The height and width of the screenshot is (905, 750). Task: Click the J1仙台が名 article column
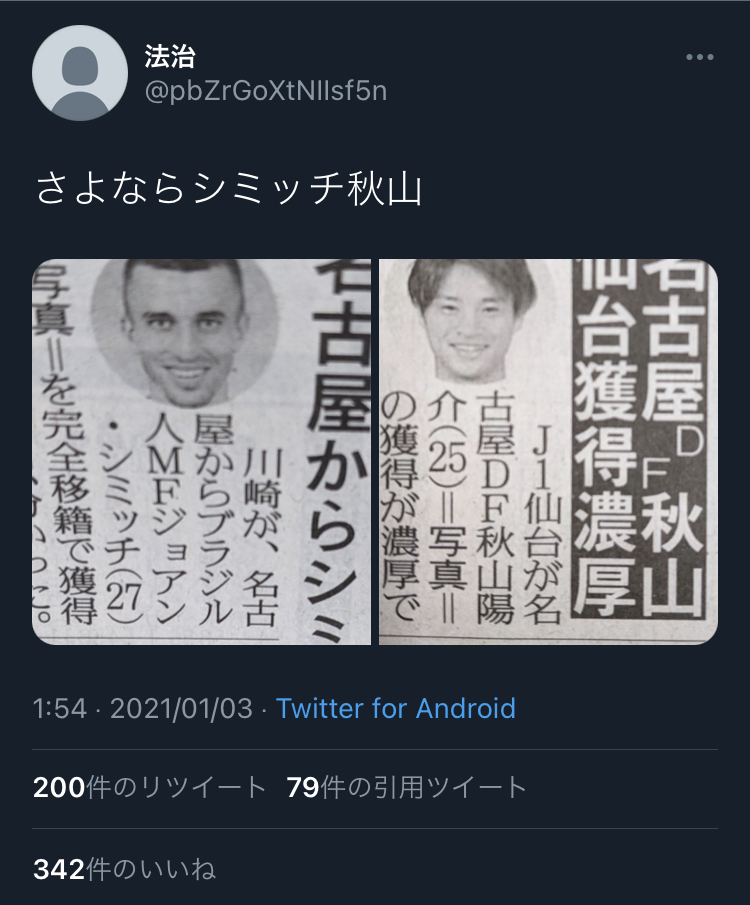543,526
